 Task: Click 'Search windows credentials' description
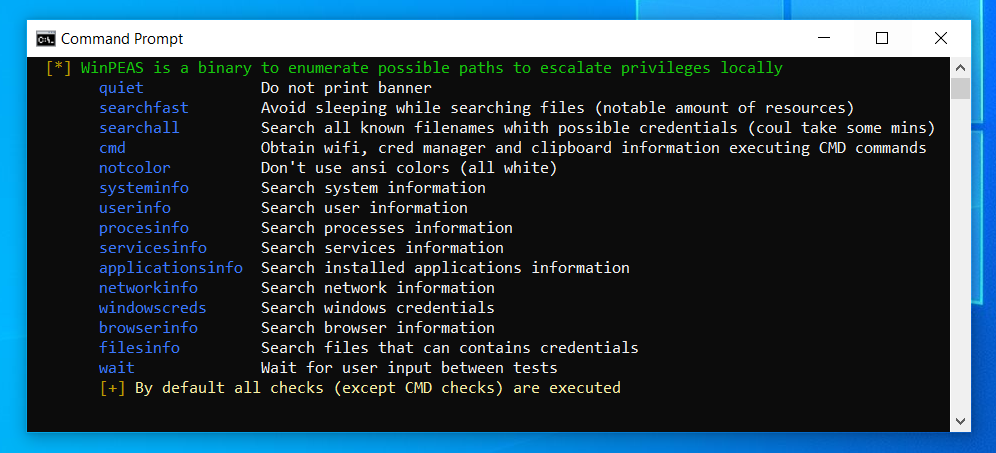[x=378, y=308]
